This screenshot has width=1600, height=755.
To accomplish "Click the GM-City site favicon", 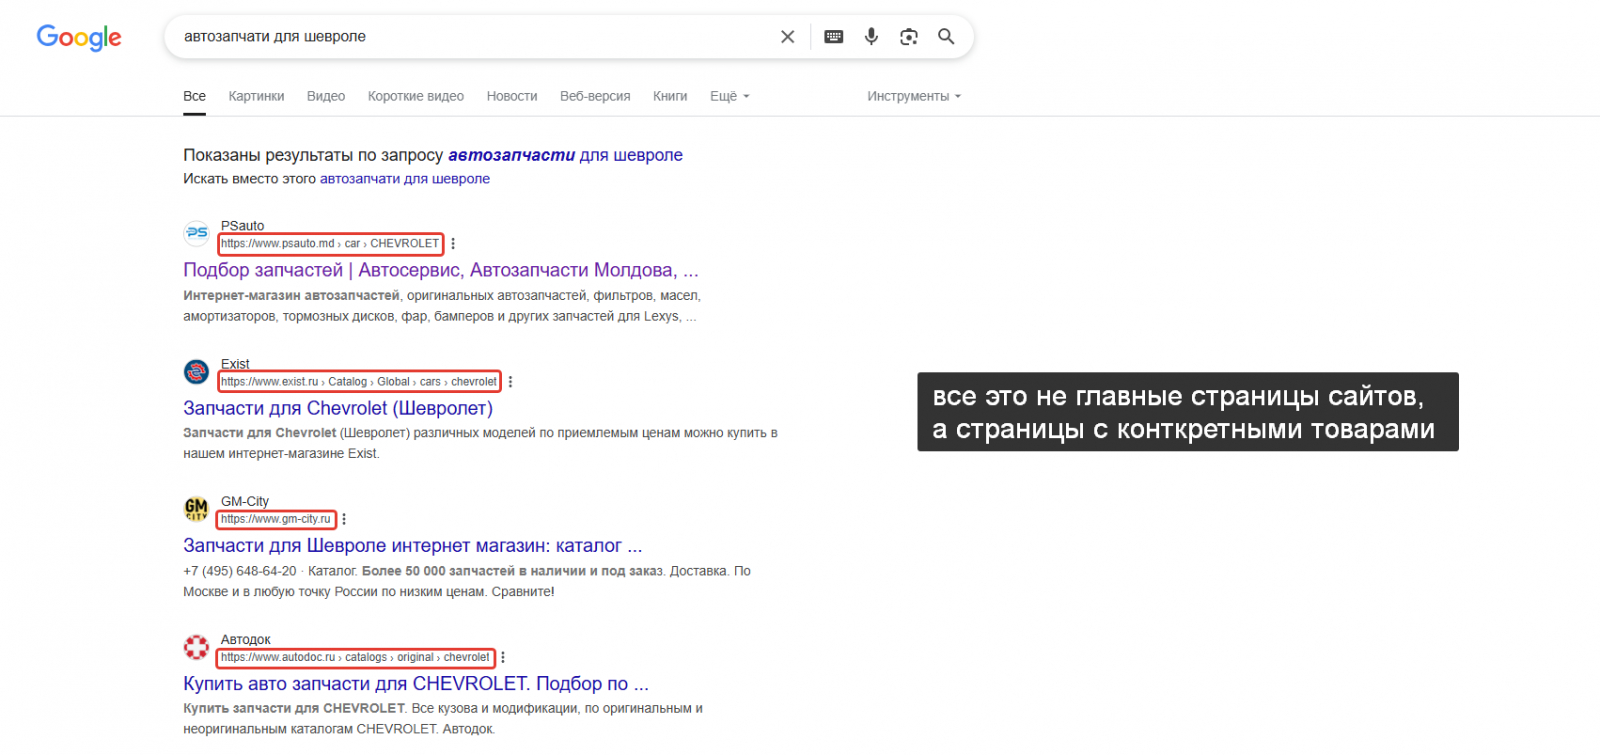I will (197, 509).
